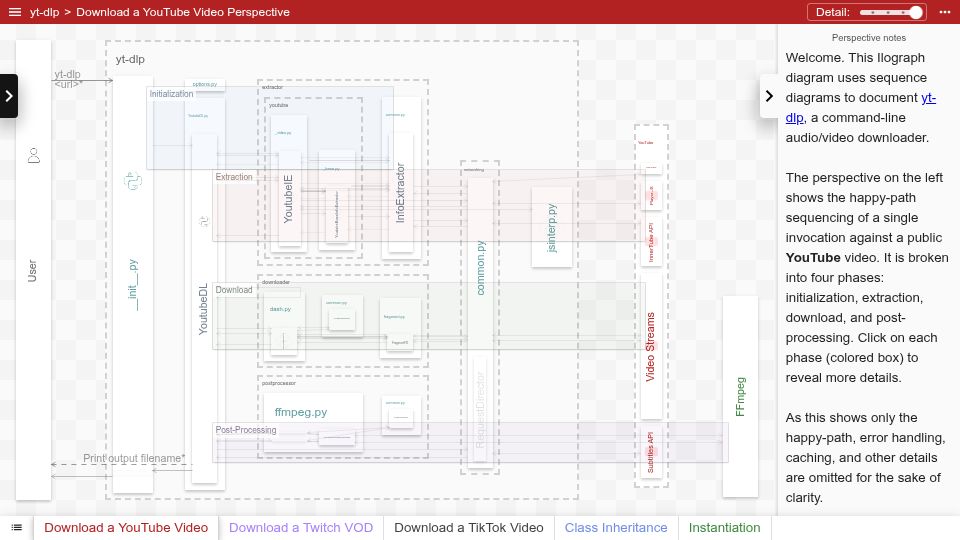This screenshot has height=540, width=960.
Task: Click the Perspective notes heading
Action: [x=869, y=38]
